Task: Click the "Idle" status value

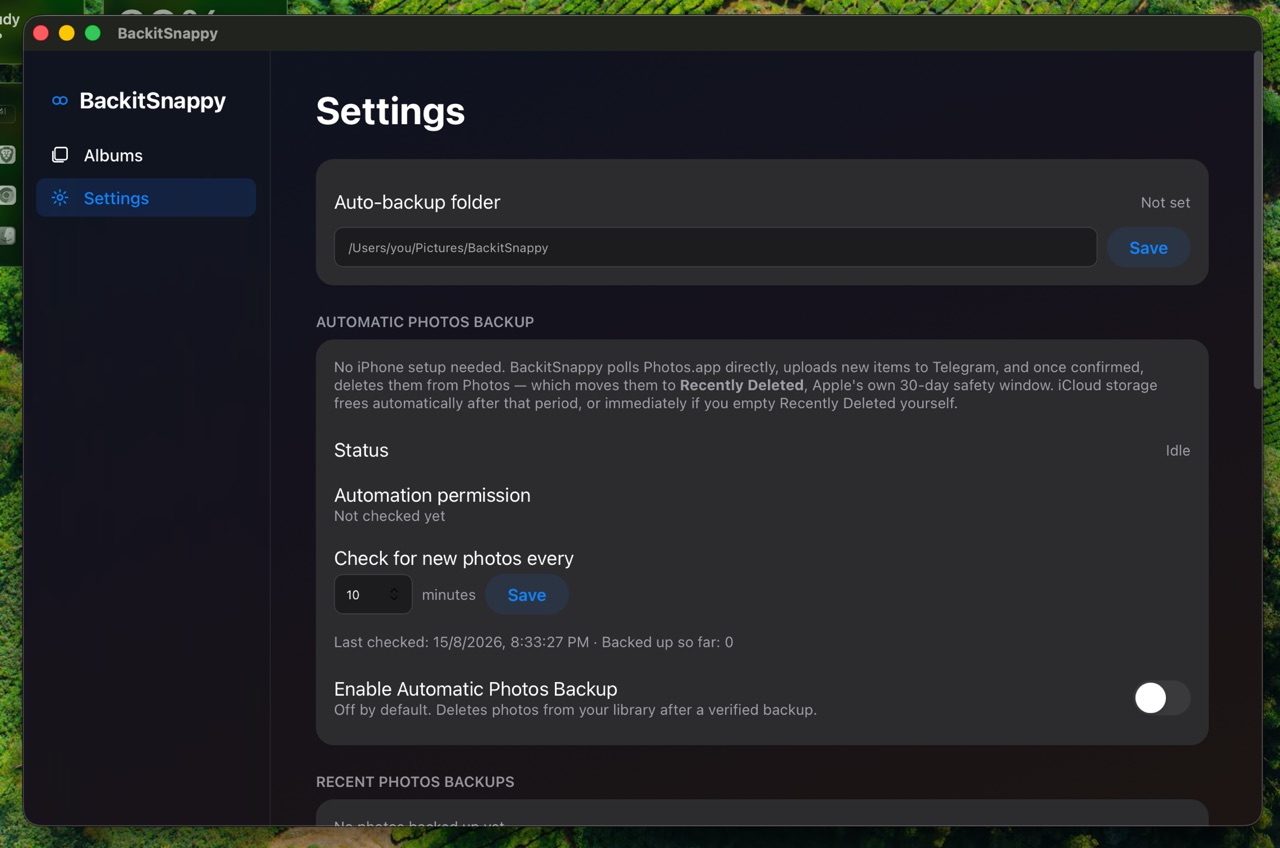Action: pyautogui.click(x=1178, y=451)
